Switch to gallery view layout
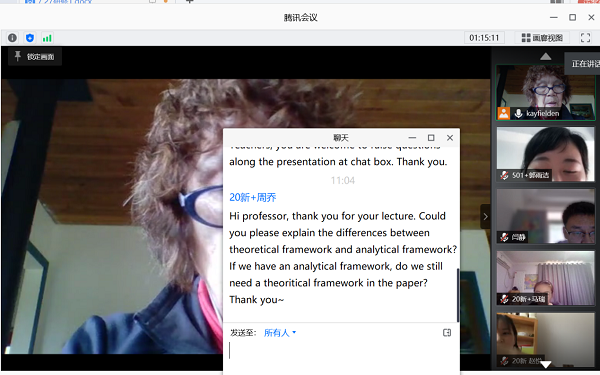Viewport: 600px width, 375px height. coord(542,38)
